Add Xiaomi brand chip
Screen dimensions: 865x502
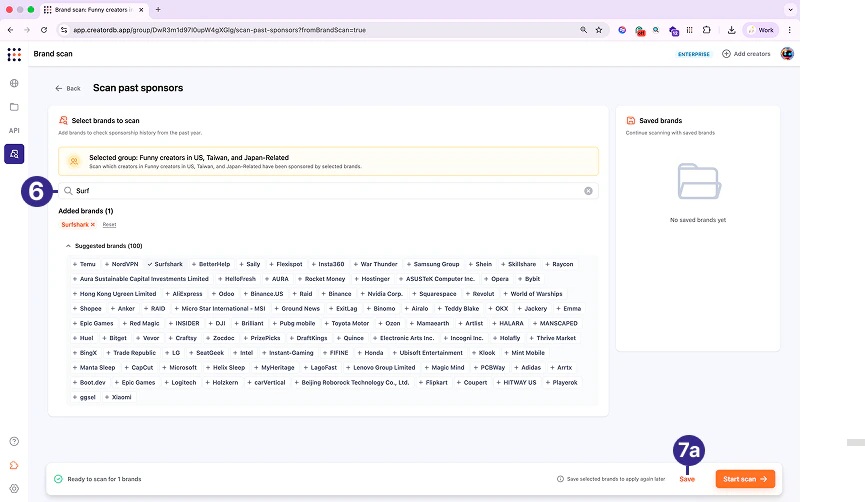click(118, 397)
